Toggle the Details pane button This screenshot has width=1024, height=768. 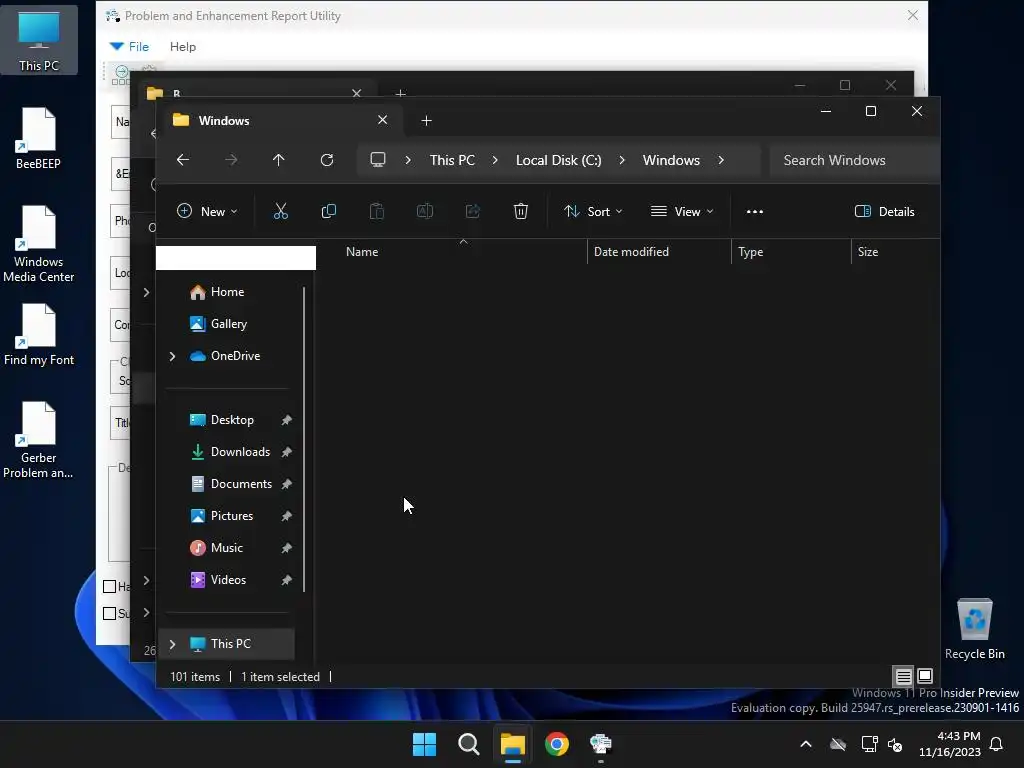[884, 211]
